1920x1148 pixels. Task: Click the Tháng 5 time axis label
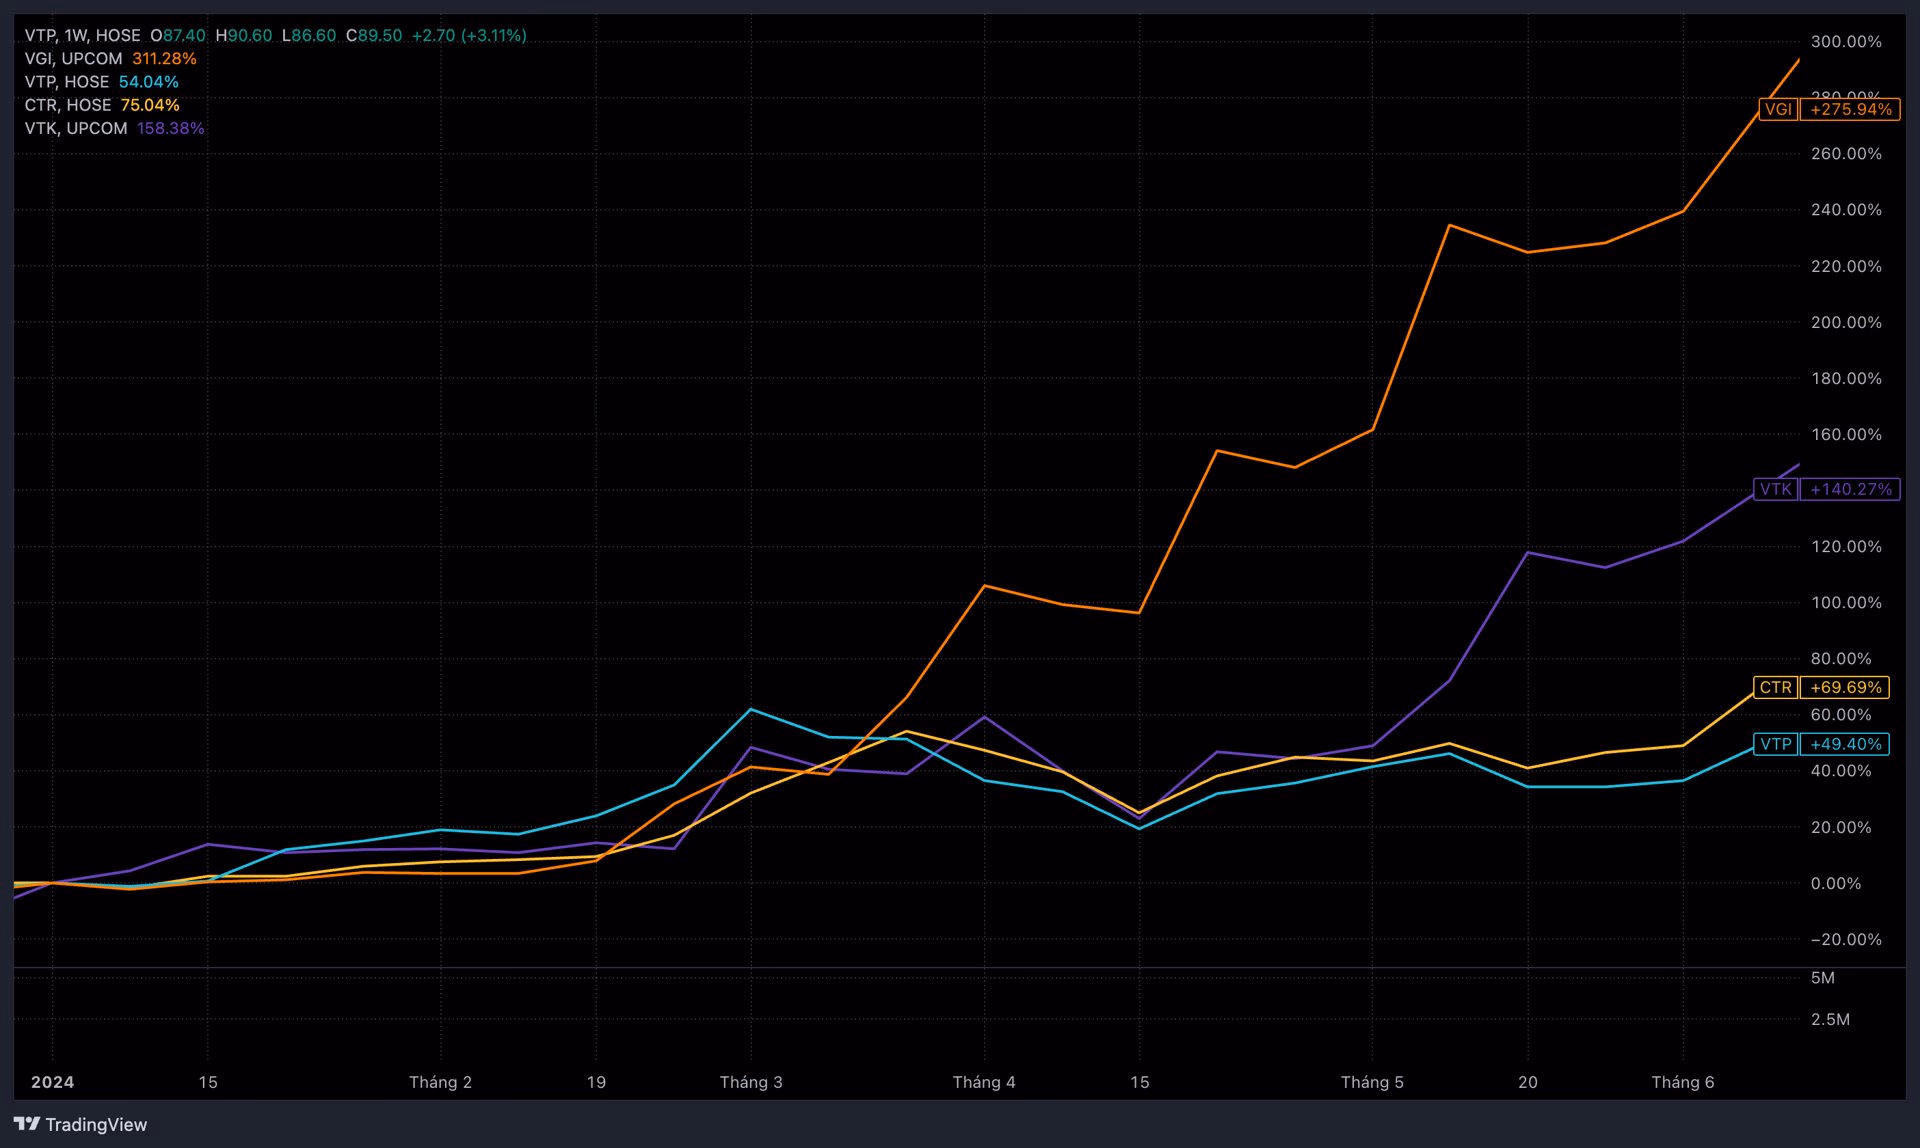click(x=1371, y=1082)
